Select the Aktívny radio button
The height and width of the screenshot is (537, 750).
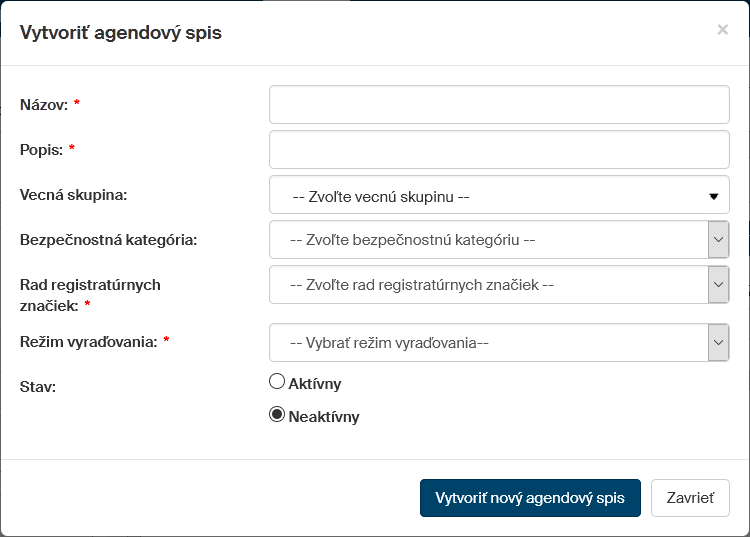point(278,381)
